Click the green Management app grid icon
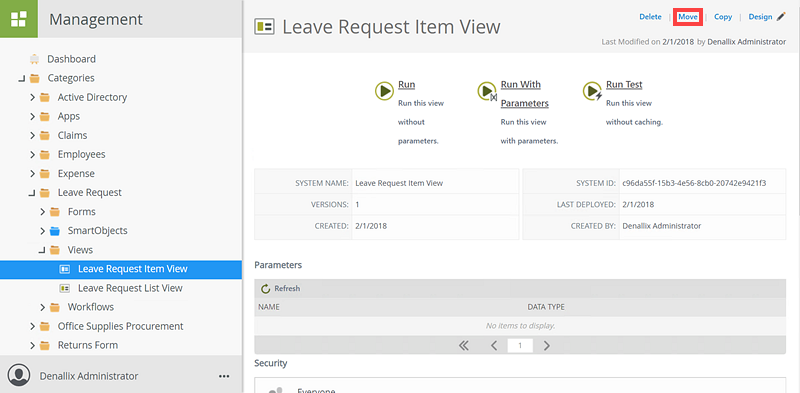The width and height of the screenshot is (800, 393). pos(19,19)
